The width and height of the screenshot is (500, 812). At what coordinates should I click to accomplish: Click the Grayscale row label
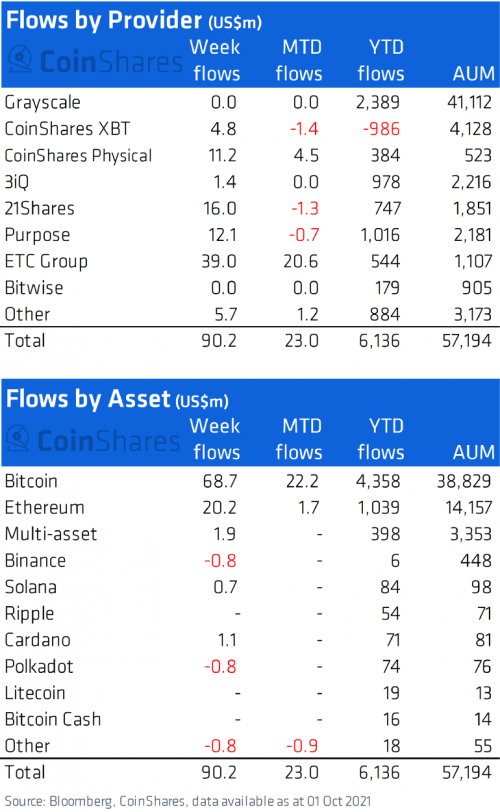tap(42, 103)
